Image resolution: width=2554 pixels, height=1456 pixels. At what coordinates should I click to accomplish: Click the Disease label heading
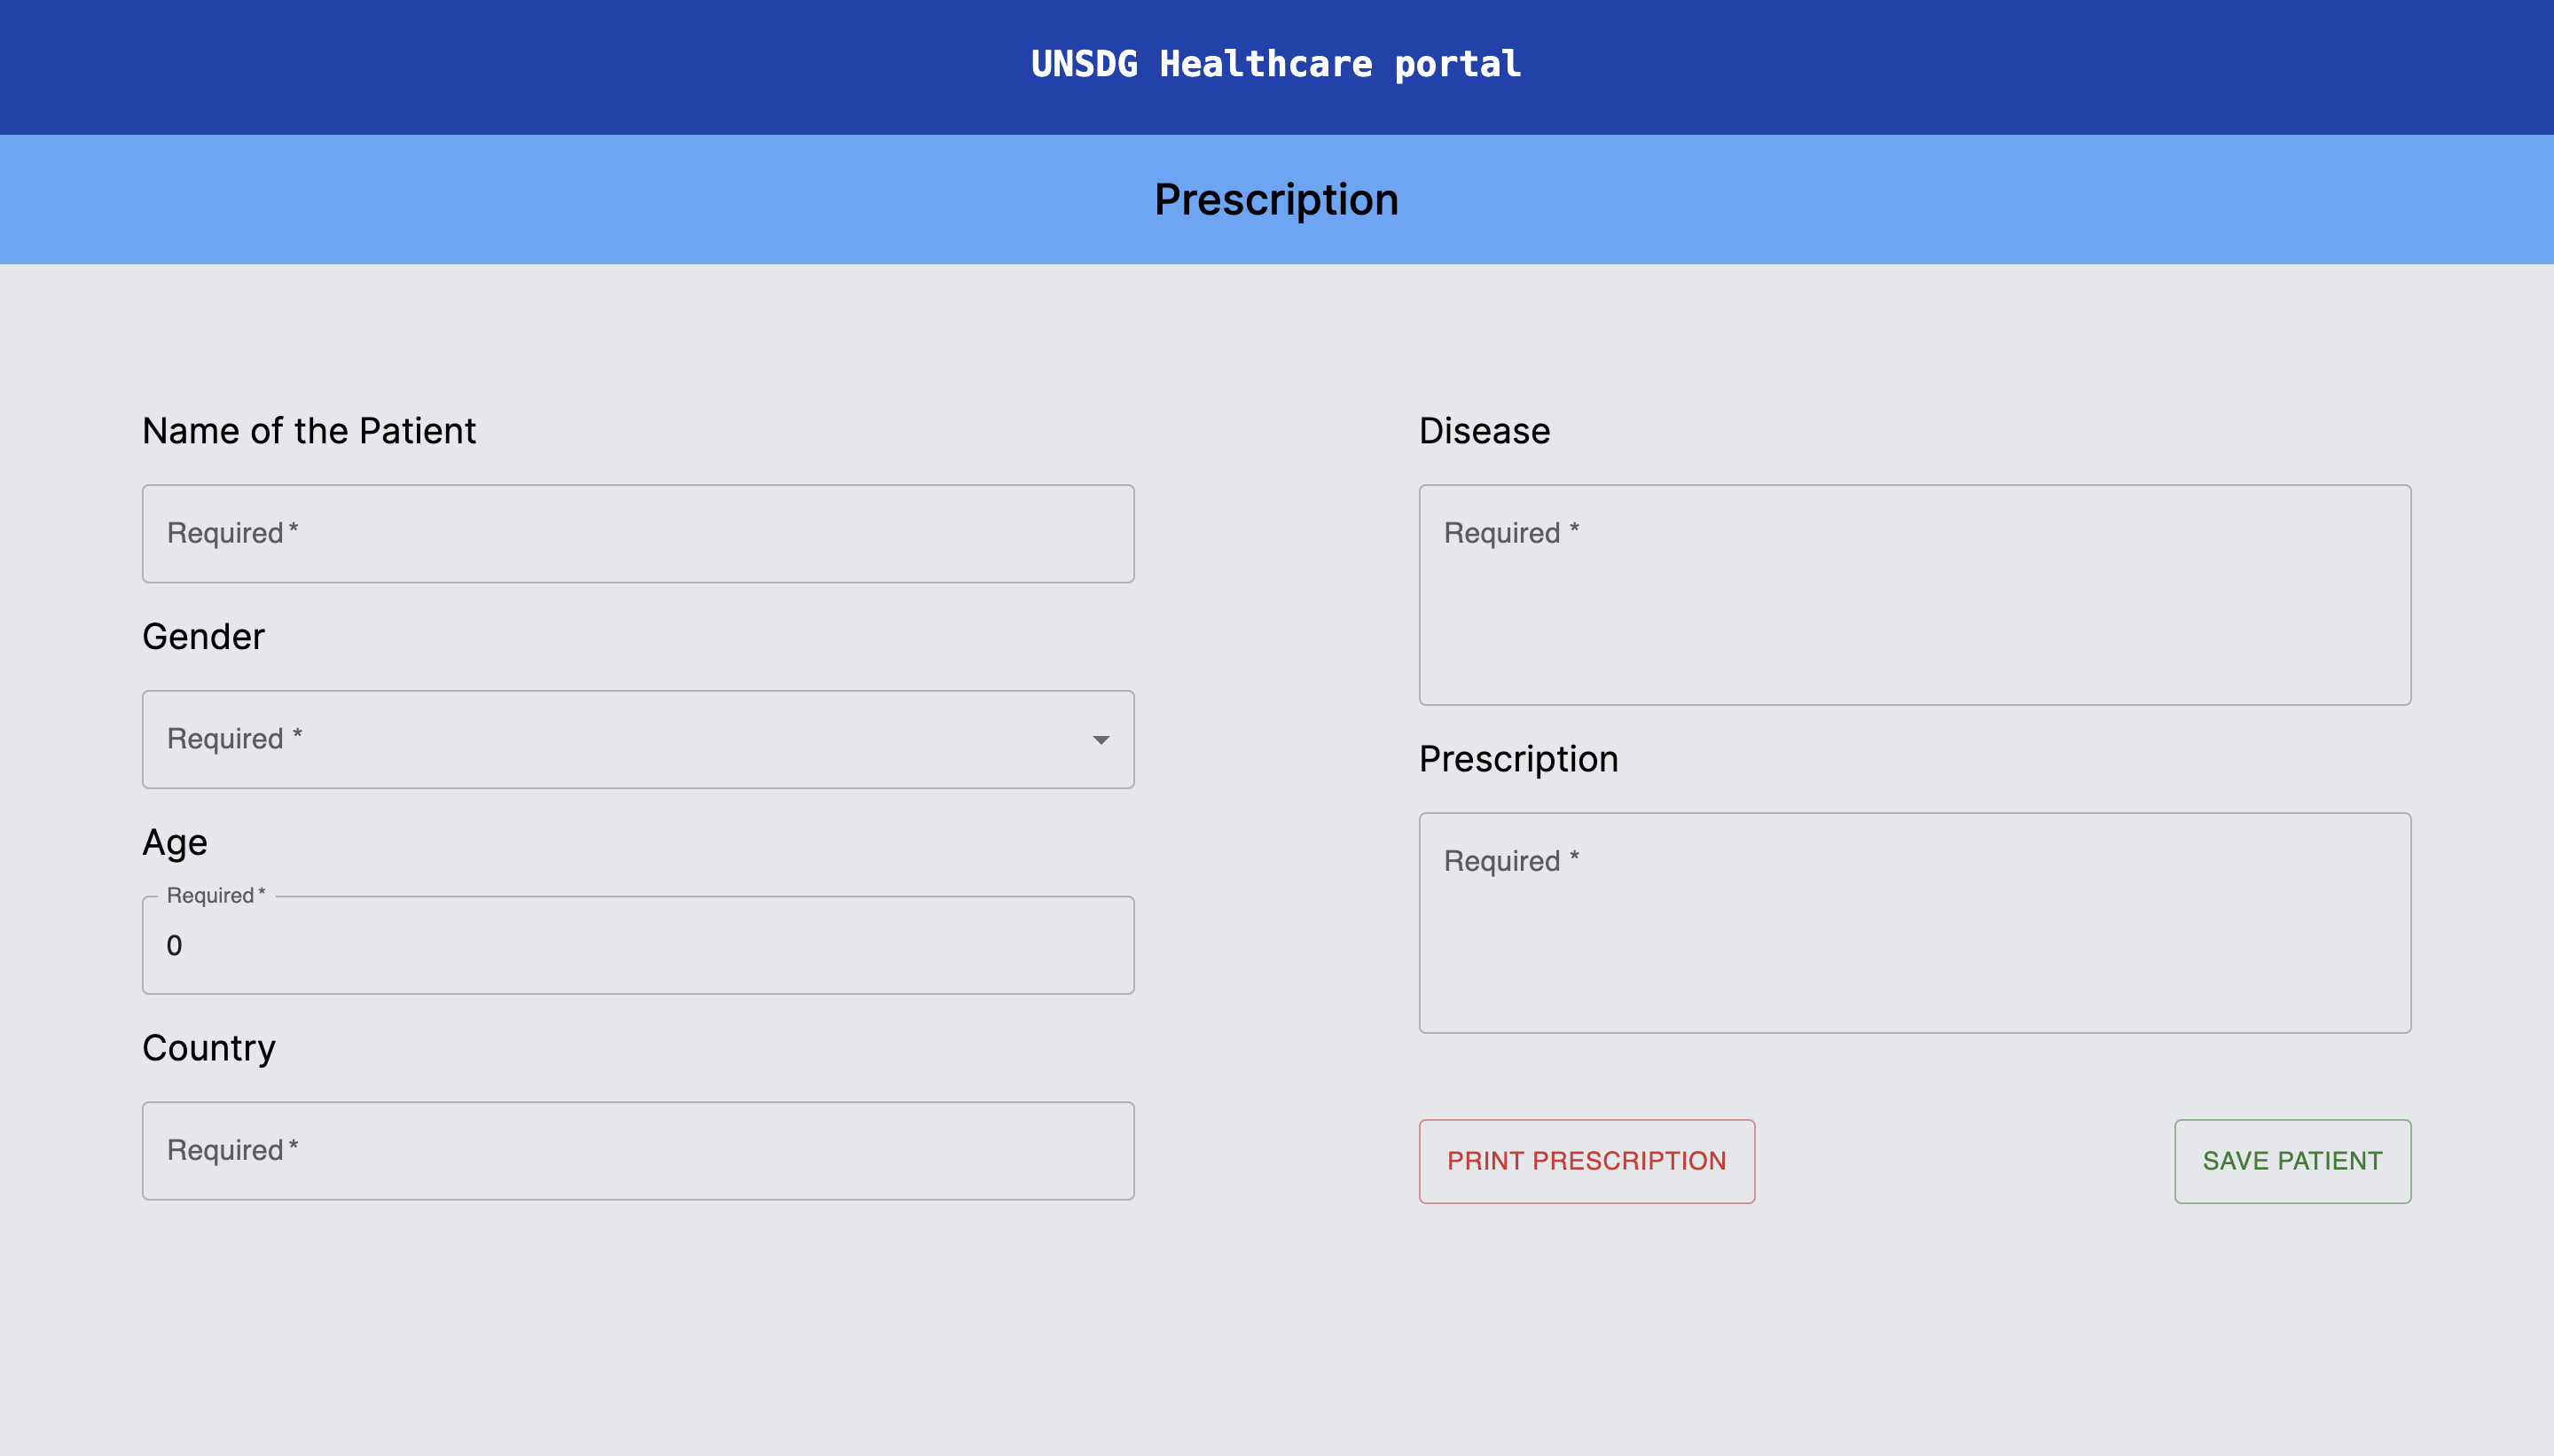point(1484,430)
